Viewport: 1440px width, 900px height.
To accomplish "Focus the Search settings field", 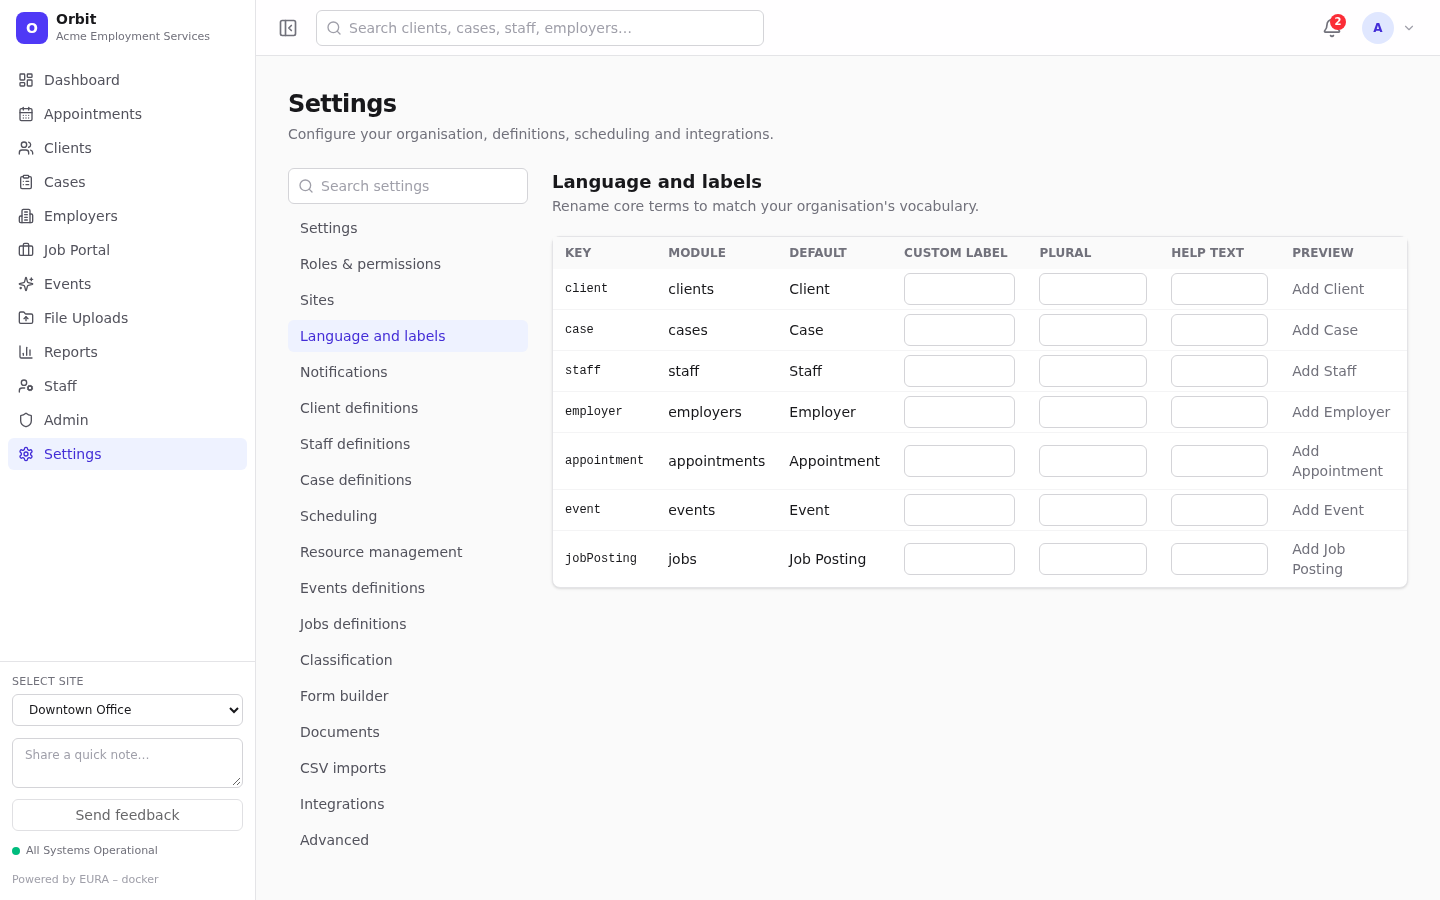I will coord(408,186).
